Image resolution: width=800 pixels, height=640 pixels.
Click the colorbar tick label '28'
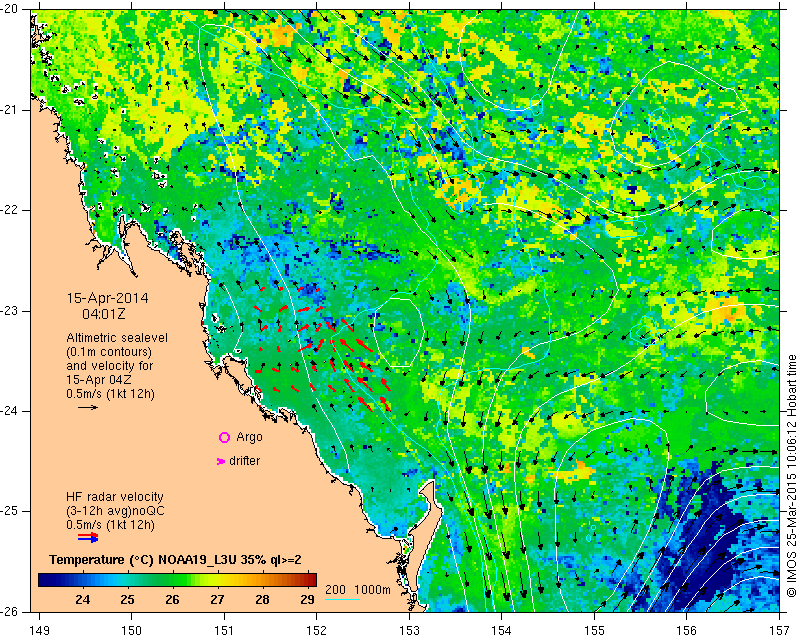coord(262,600)
